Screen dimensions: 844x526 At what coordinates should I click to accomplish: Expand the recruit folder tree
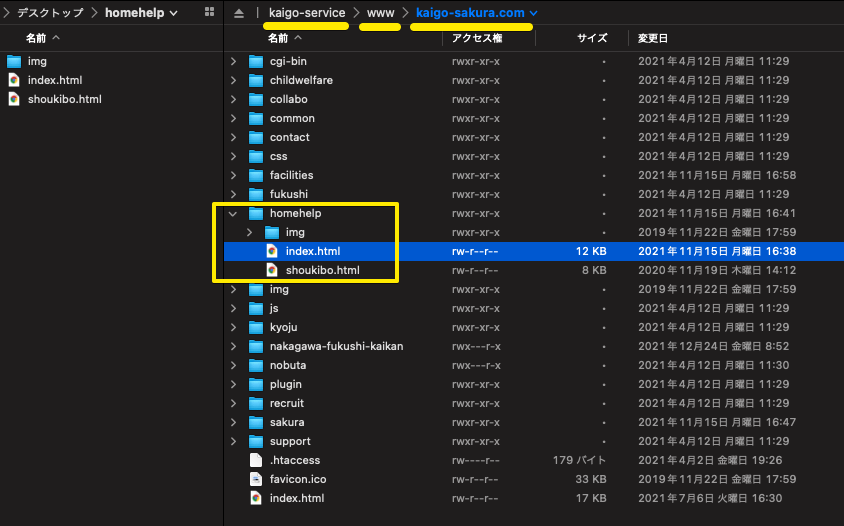pyautogui.click(x=233, y=403)
